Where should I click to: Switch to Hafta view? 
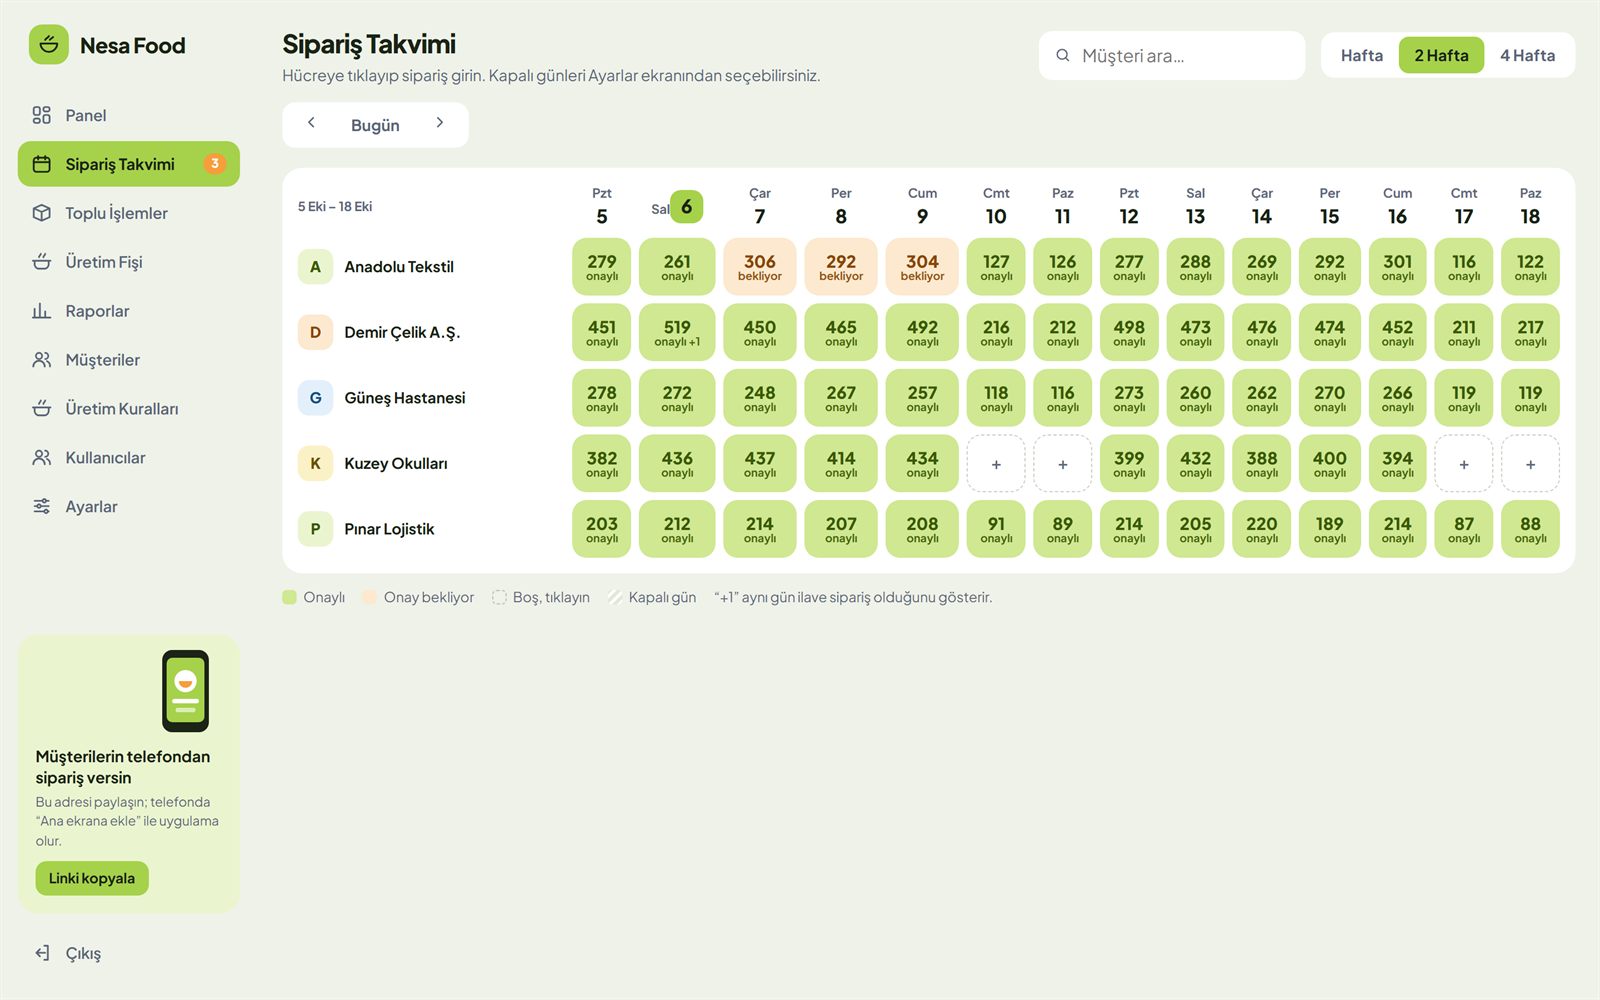1361,56
